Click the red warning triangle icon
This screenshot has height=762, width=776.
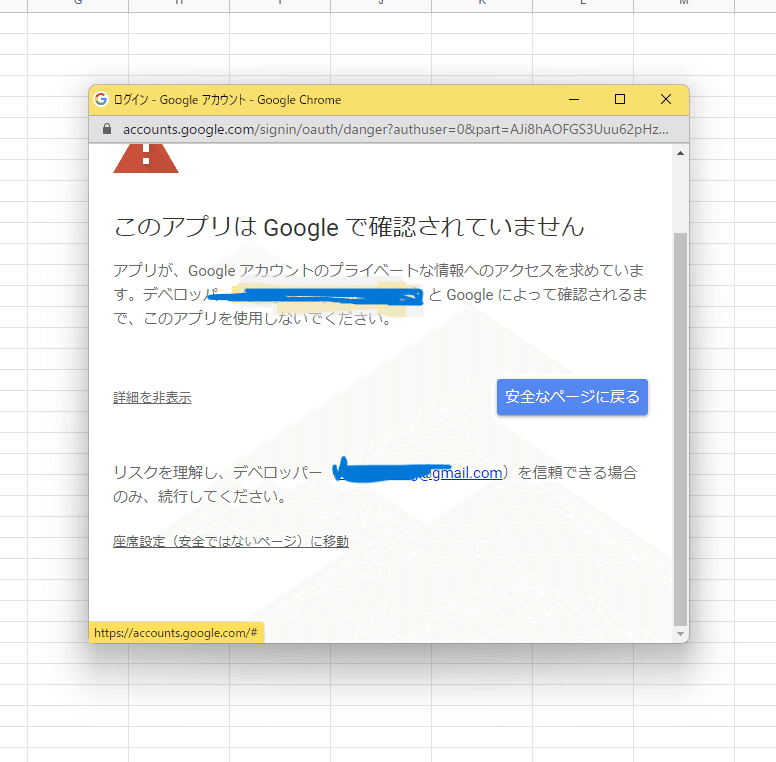coord(146,158)
